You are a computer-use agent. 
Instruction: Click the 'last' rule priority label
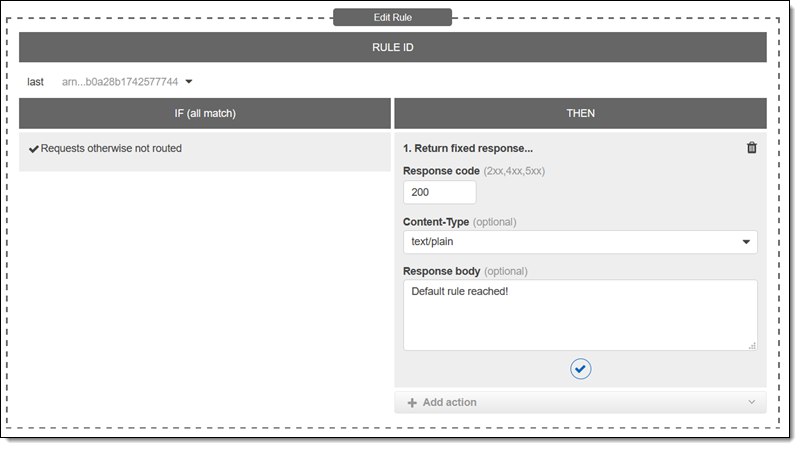(x=35, y=82)
